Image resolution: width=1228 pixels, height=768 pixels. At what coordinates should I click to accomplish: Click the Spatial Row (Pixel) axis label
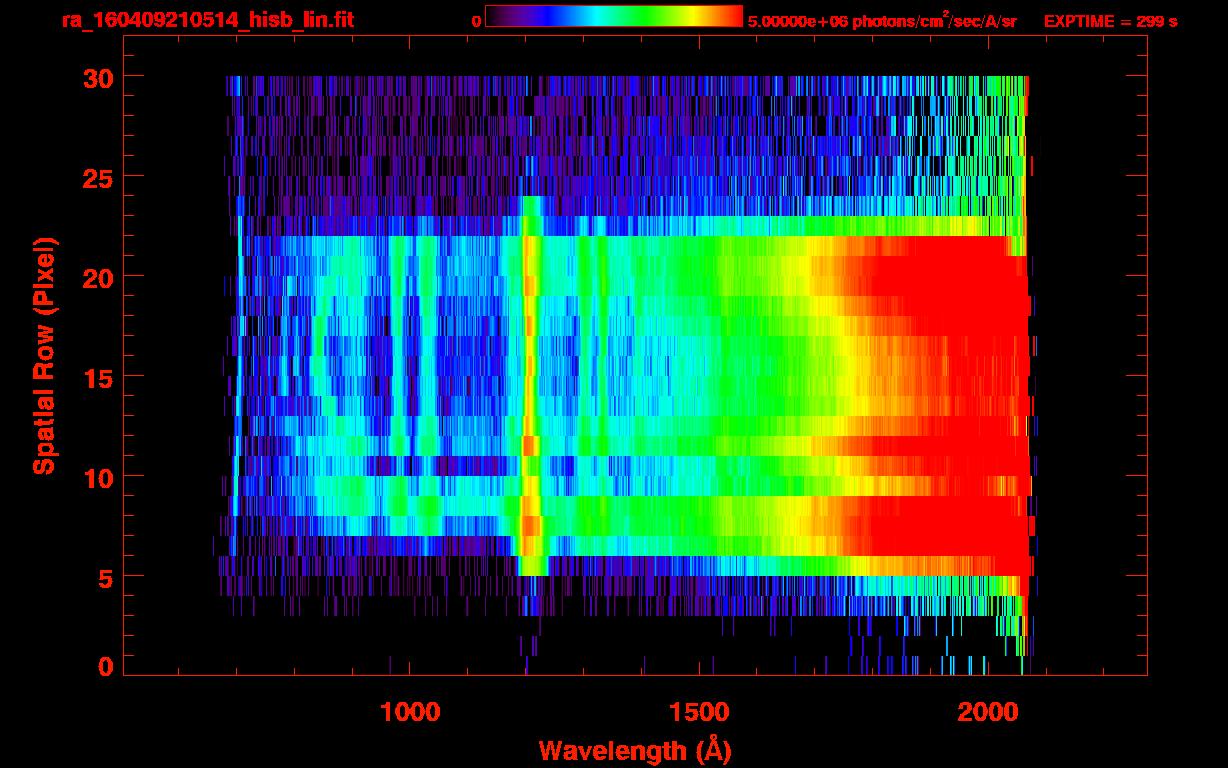click(44, 356)
